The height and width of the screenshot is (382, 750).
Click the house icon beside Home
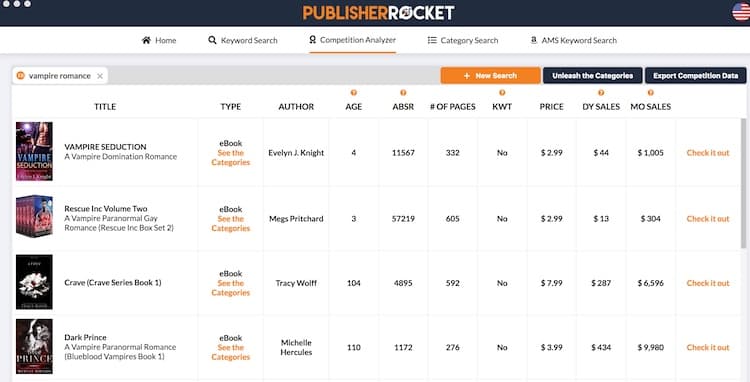pyautogui.click(x=146, y=40)
